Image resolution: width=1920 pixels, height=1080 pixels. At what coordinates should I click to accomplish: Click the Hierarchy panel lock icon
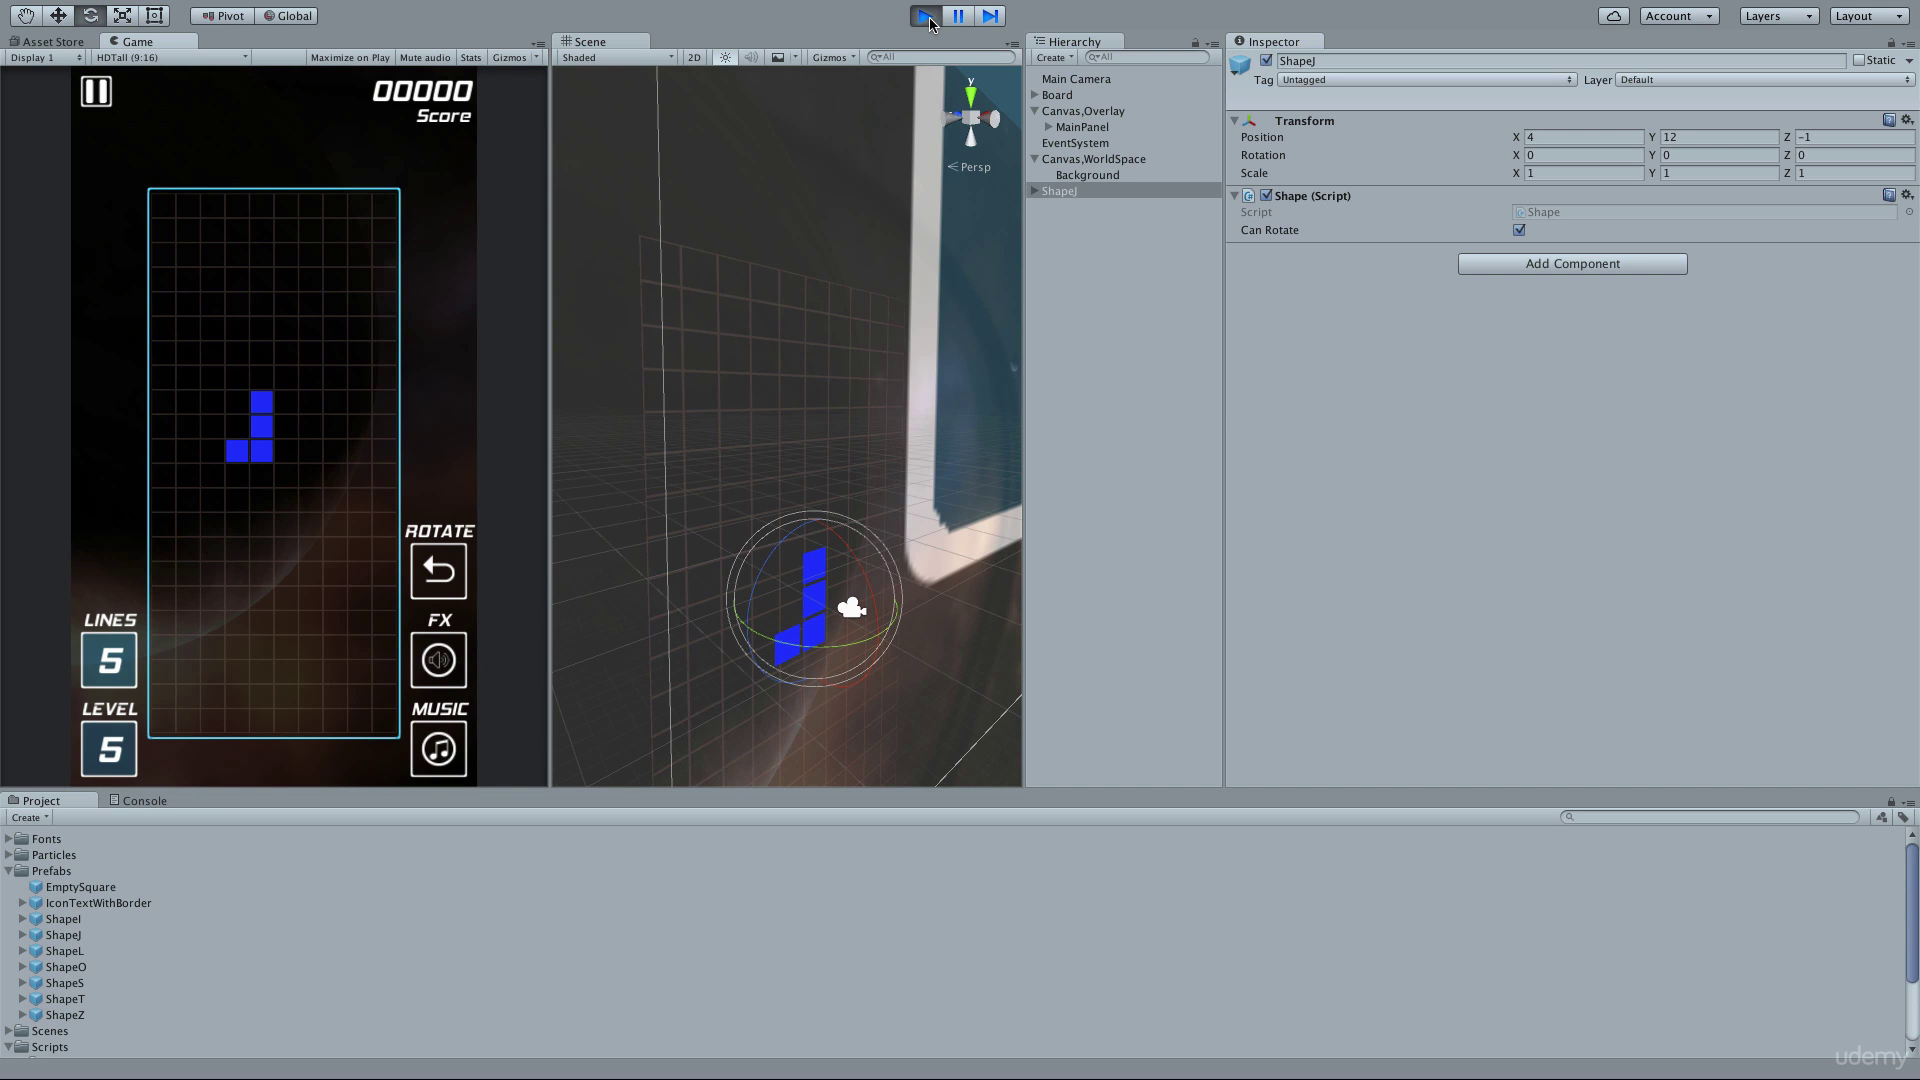coord(1195,43)
